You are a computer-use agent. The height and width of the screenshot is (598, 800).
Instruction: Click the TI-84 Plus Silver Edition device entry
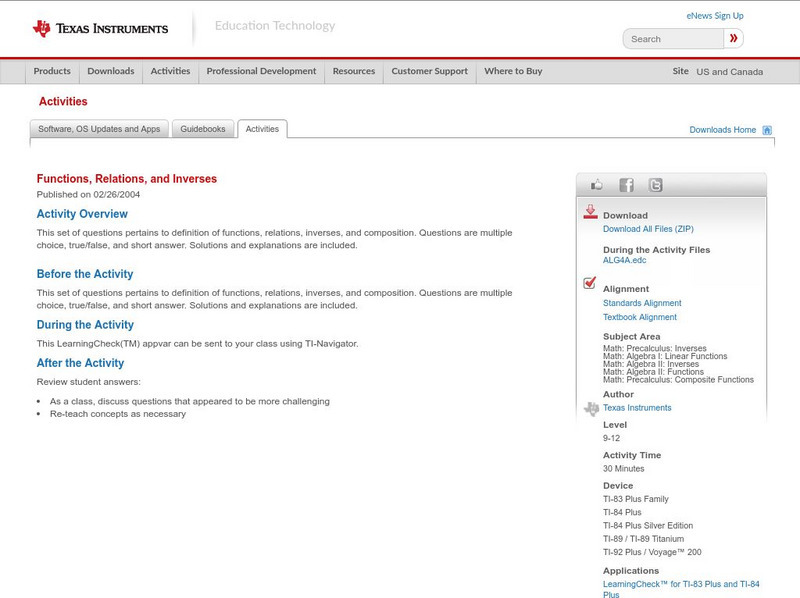[648, 526]
